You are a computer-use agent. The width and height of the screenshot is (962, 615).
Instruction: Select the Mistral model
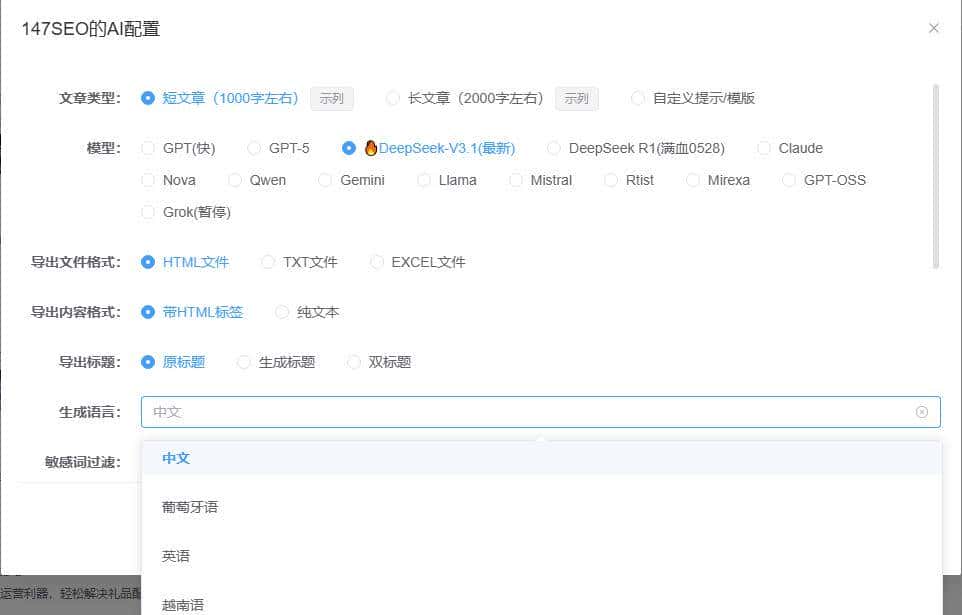[x=517, y=180]
